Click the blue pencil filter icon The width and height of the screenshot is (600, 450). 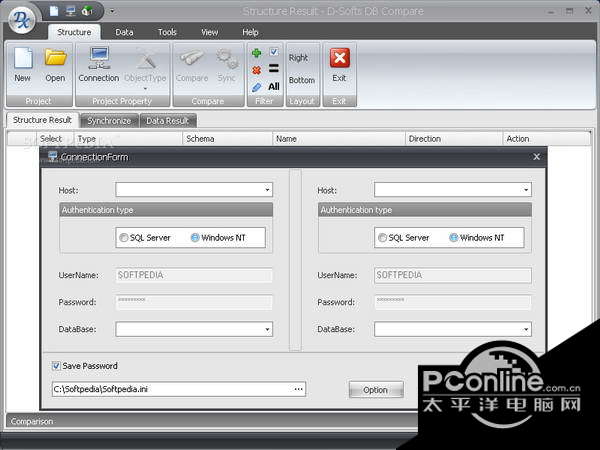point(257,87)
